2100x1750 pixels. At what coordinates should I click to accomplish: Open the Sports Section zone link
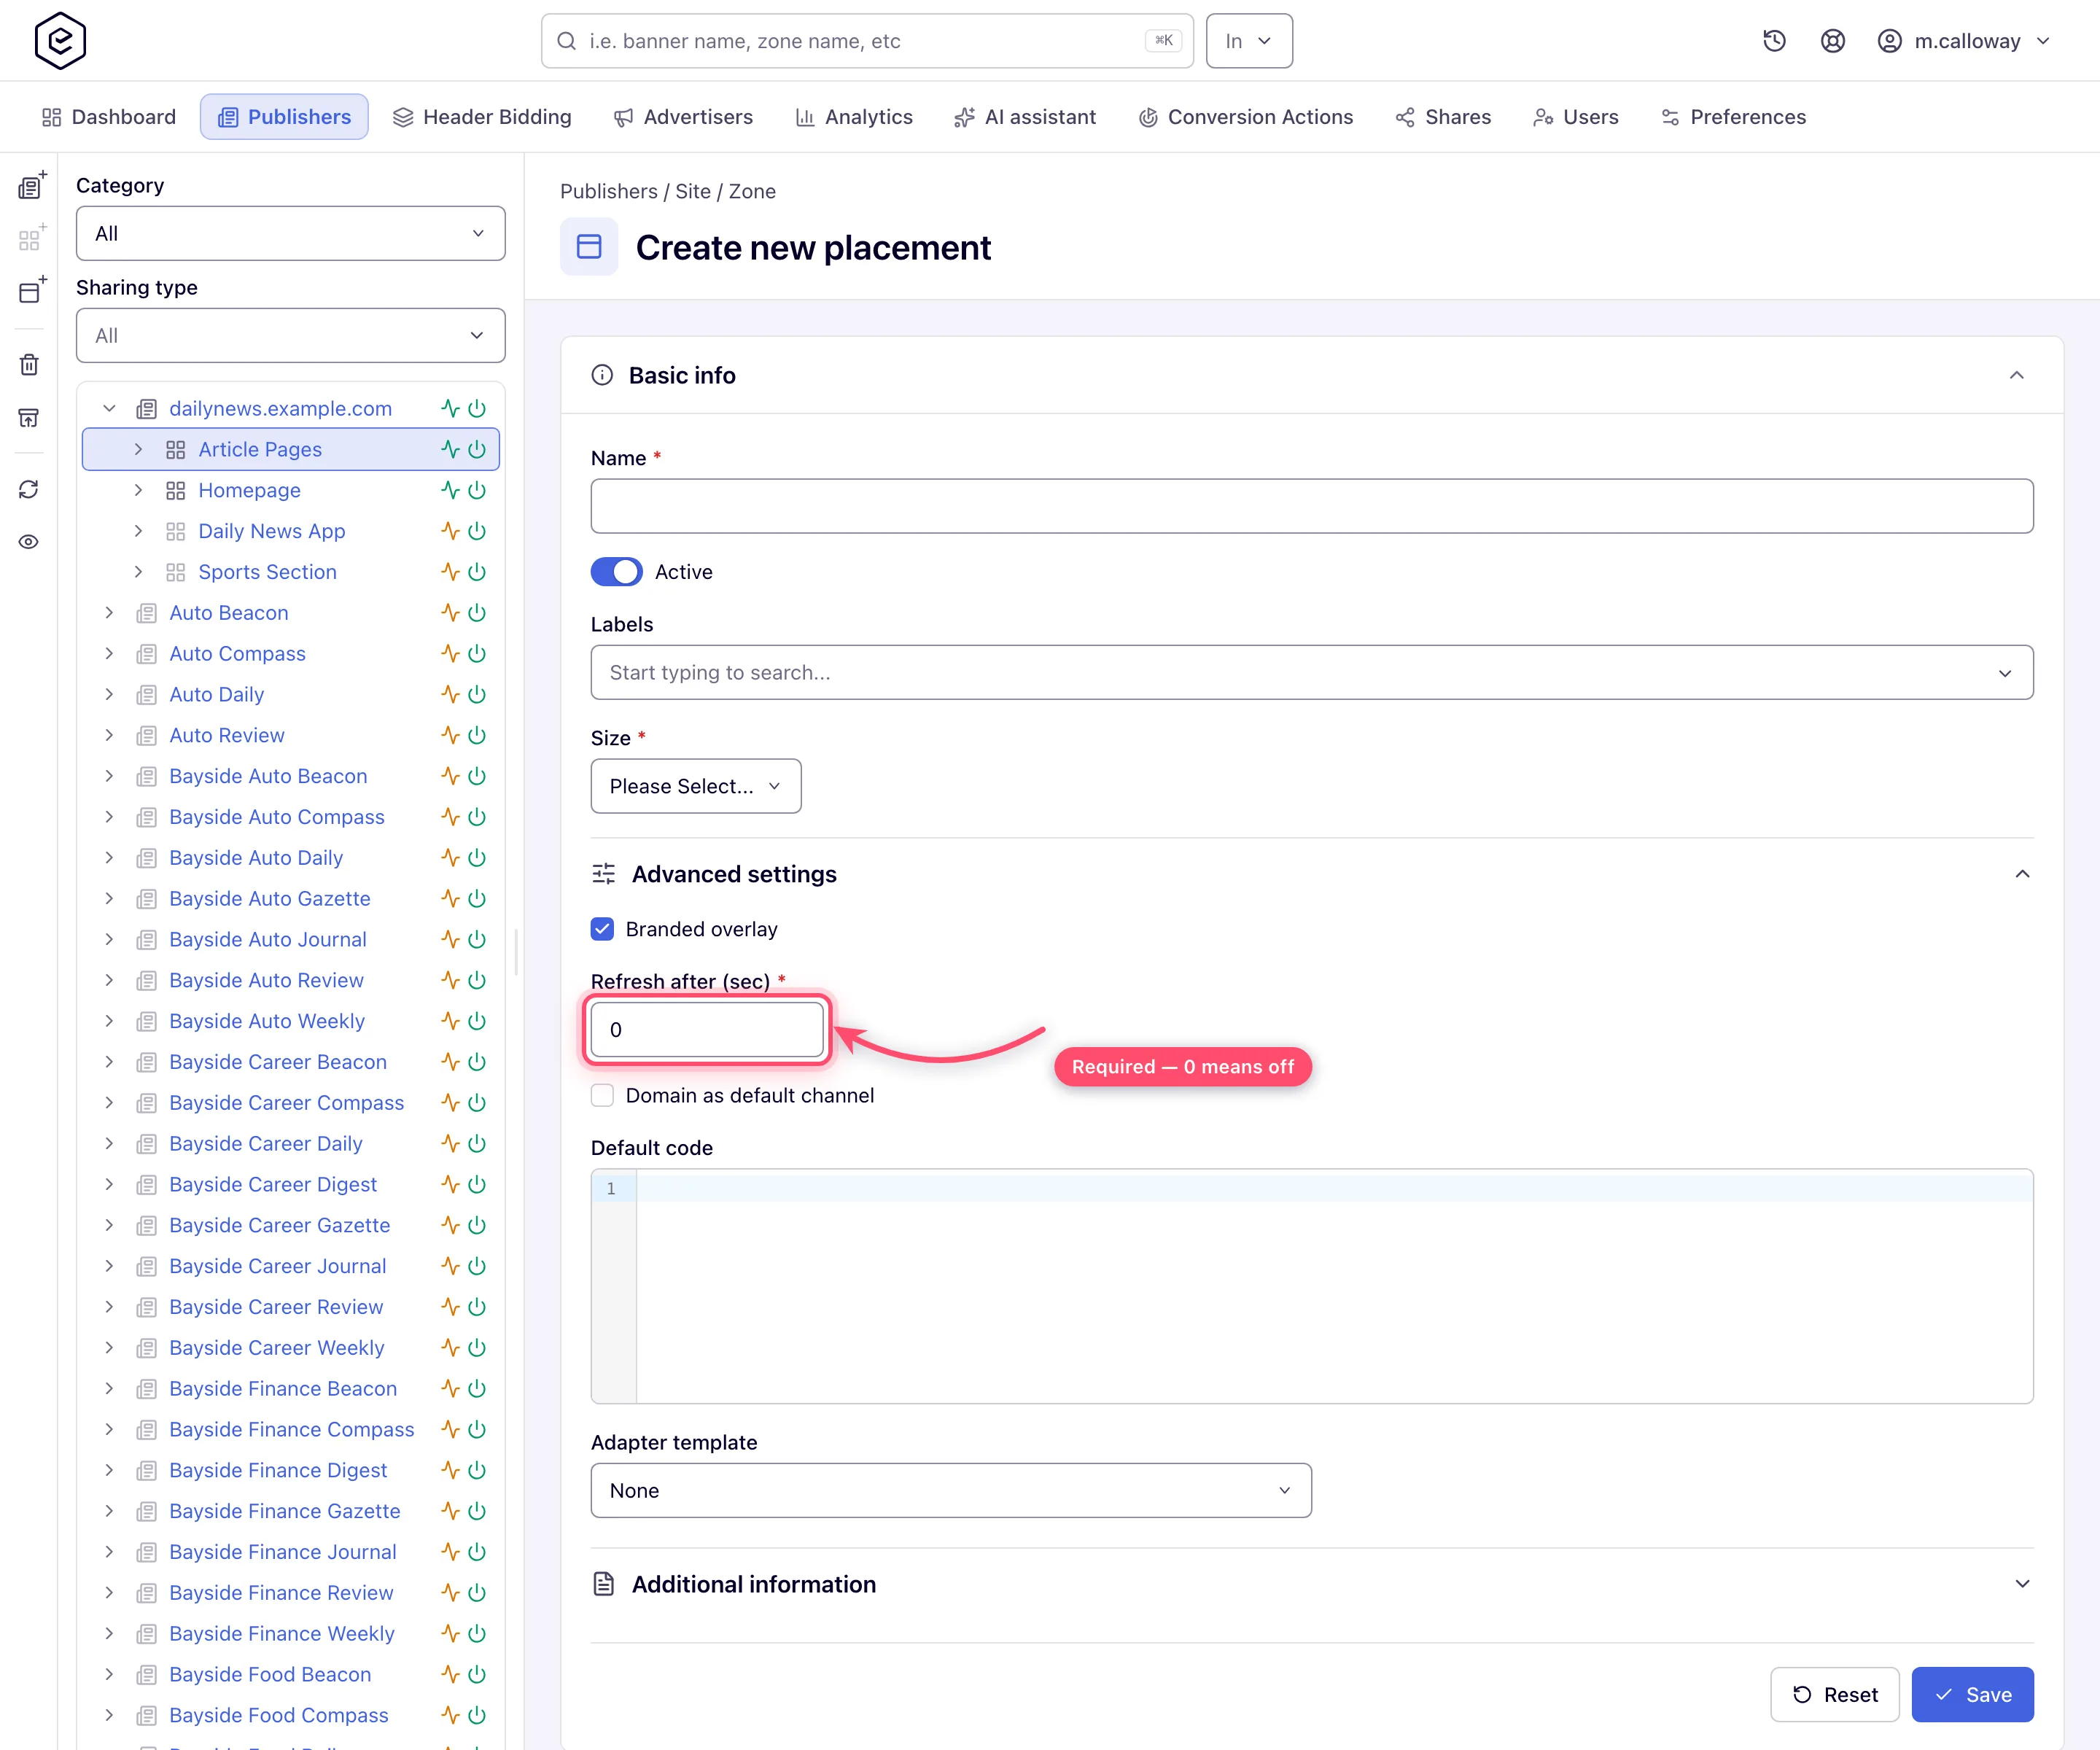coord(267,572)
